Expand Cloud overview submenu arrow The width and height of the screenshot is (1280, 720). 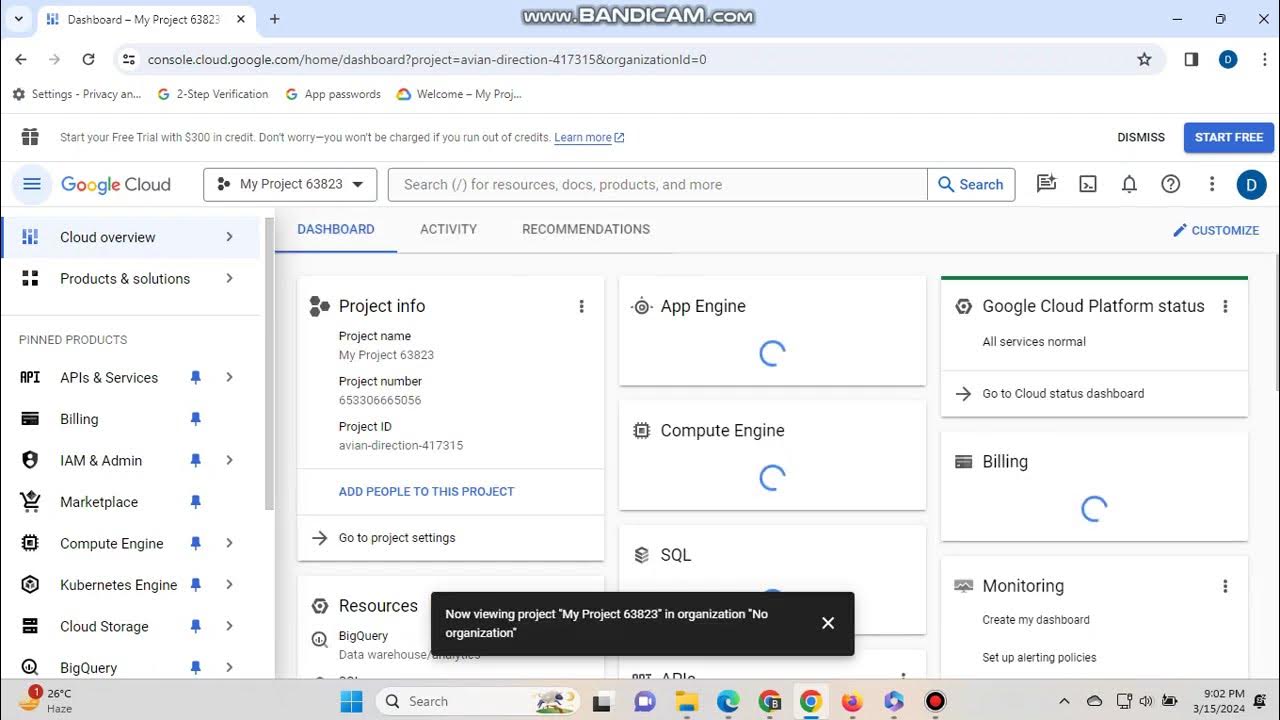pos(229,237)
